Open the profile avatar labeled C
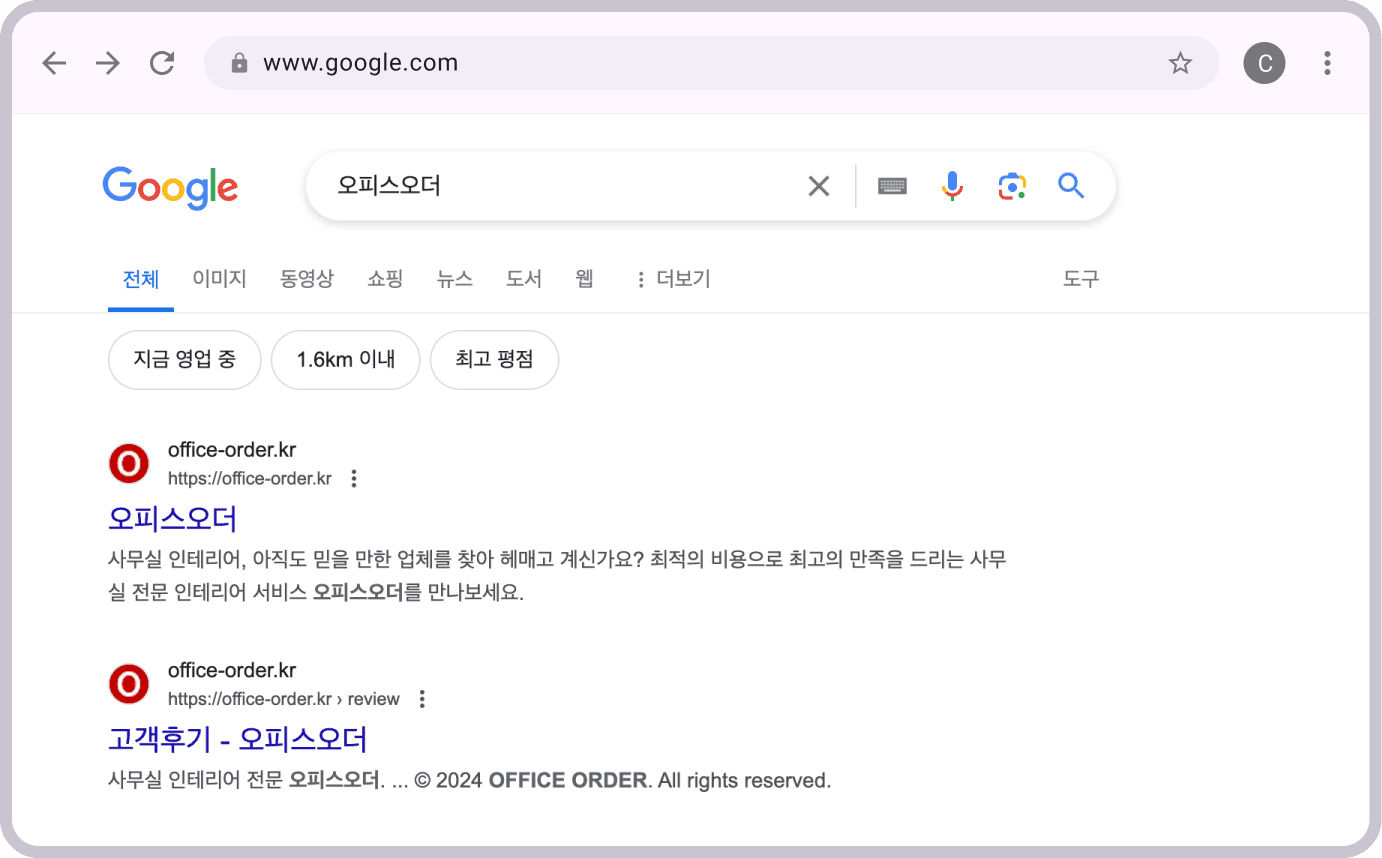This screenshot has width=1382, height=858. click(1264, 64)
